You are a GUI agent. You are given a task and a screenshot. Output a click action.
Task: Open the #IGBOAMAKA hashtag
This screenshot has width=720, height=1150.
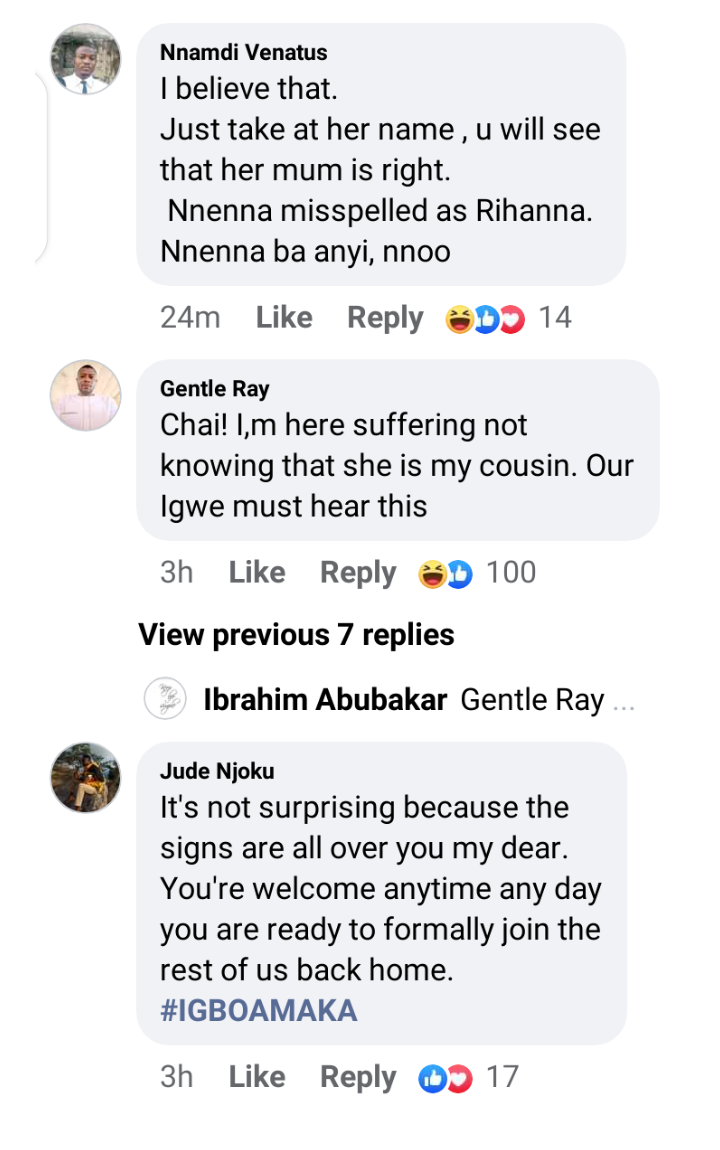258,1010
